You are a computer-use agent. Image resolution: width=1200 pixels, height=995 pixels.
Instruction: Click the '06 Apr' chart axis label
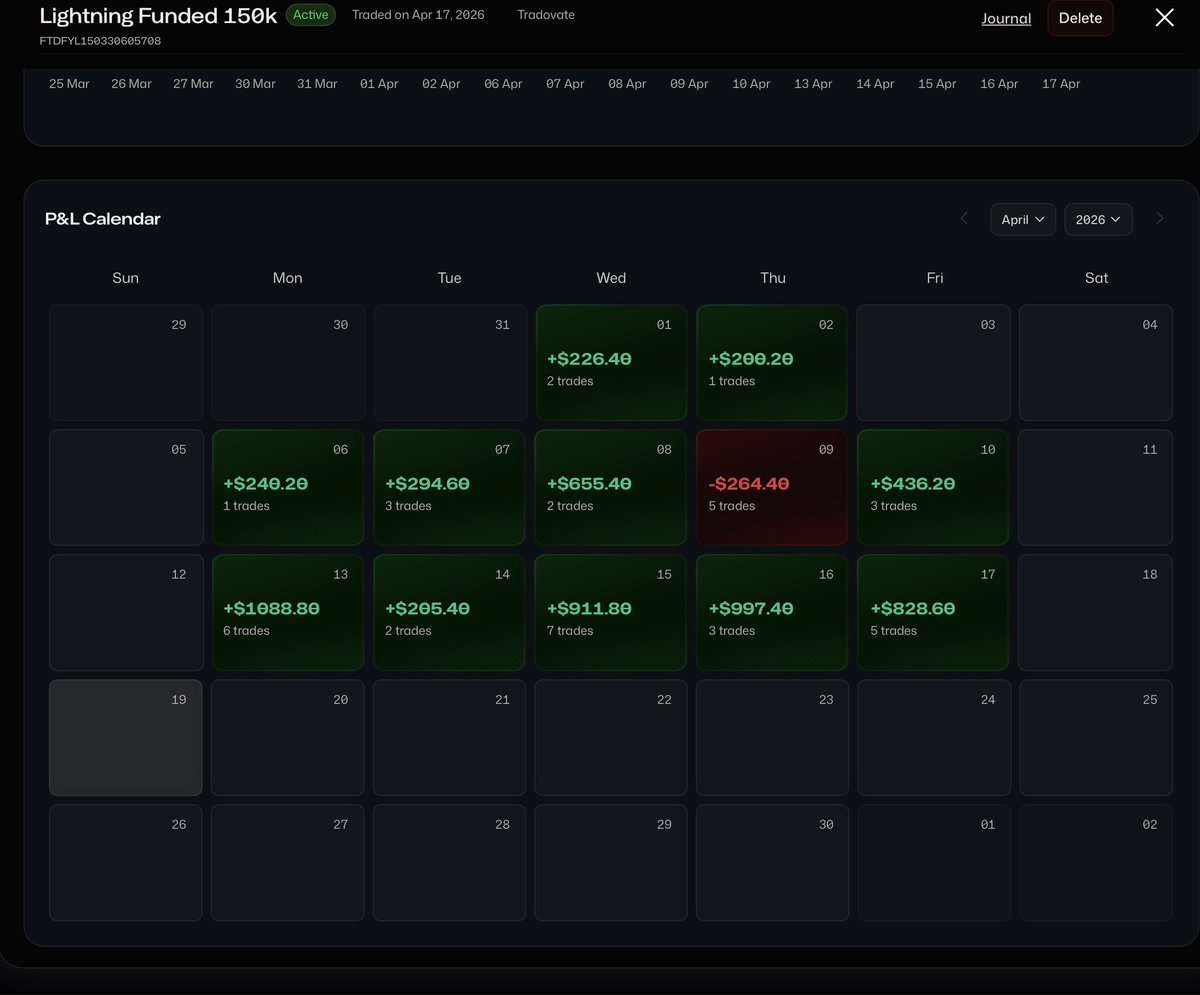503,84
